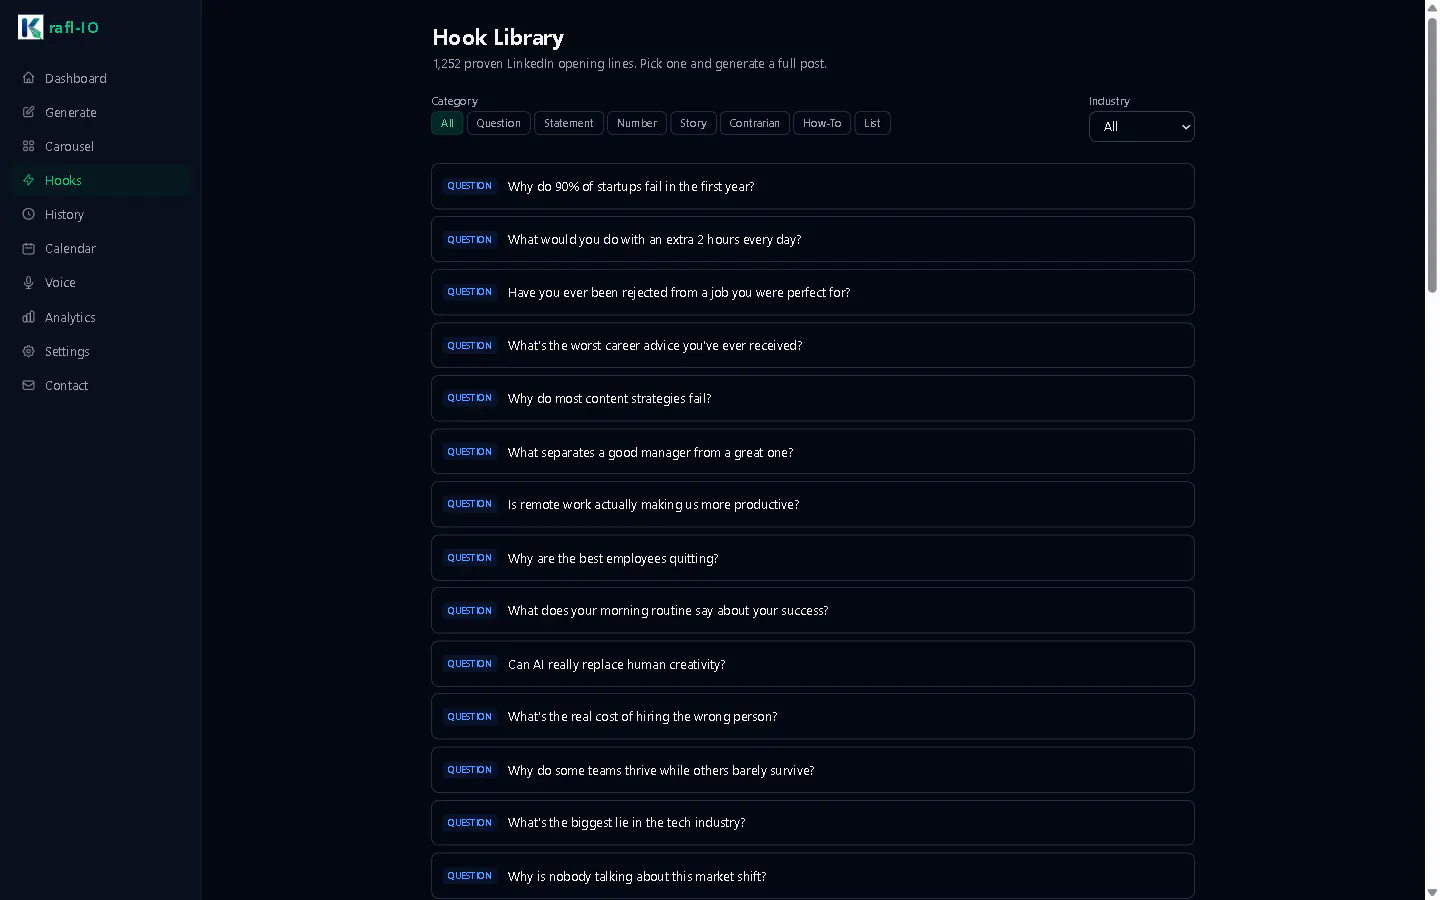Select "Why are the best employees quitting?"
The height and width of the screenshot is (900, 1440).
point(813,558)
